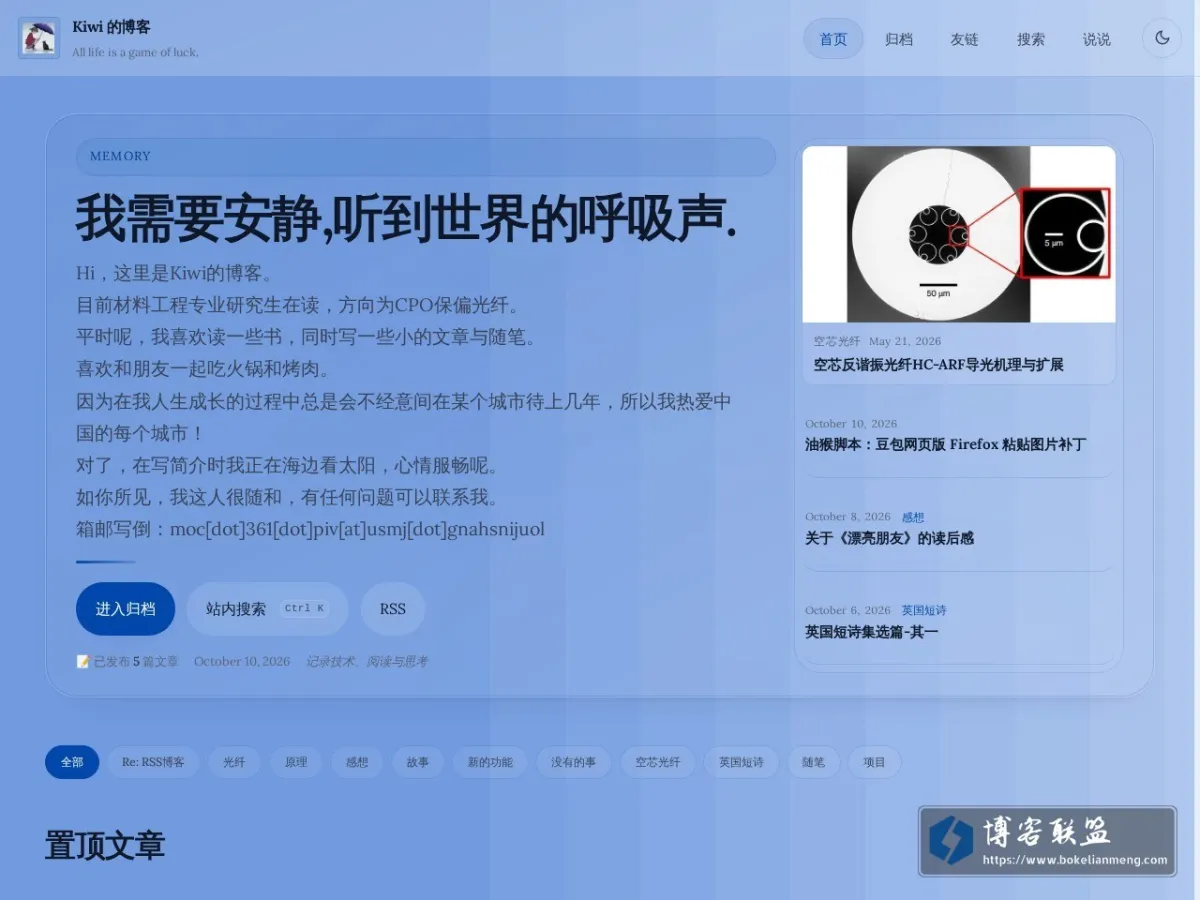
Task: Select the 光纤 filter chip
Action: 234,762
